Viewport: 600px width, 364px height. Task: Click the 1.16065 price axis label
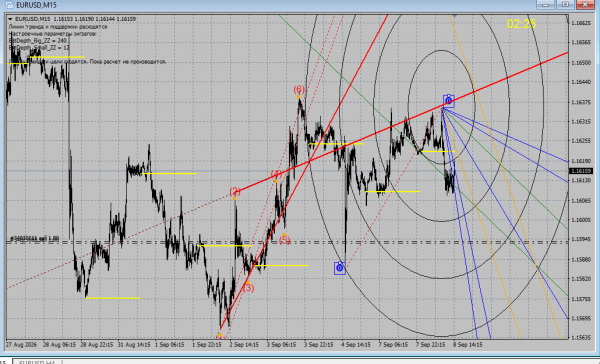[580, 201]
